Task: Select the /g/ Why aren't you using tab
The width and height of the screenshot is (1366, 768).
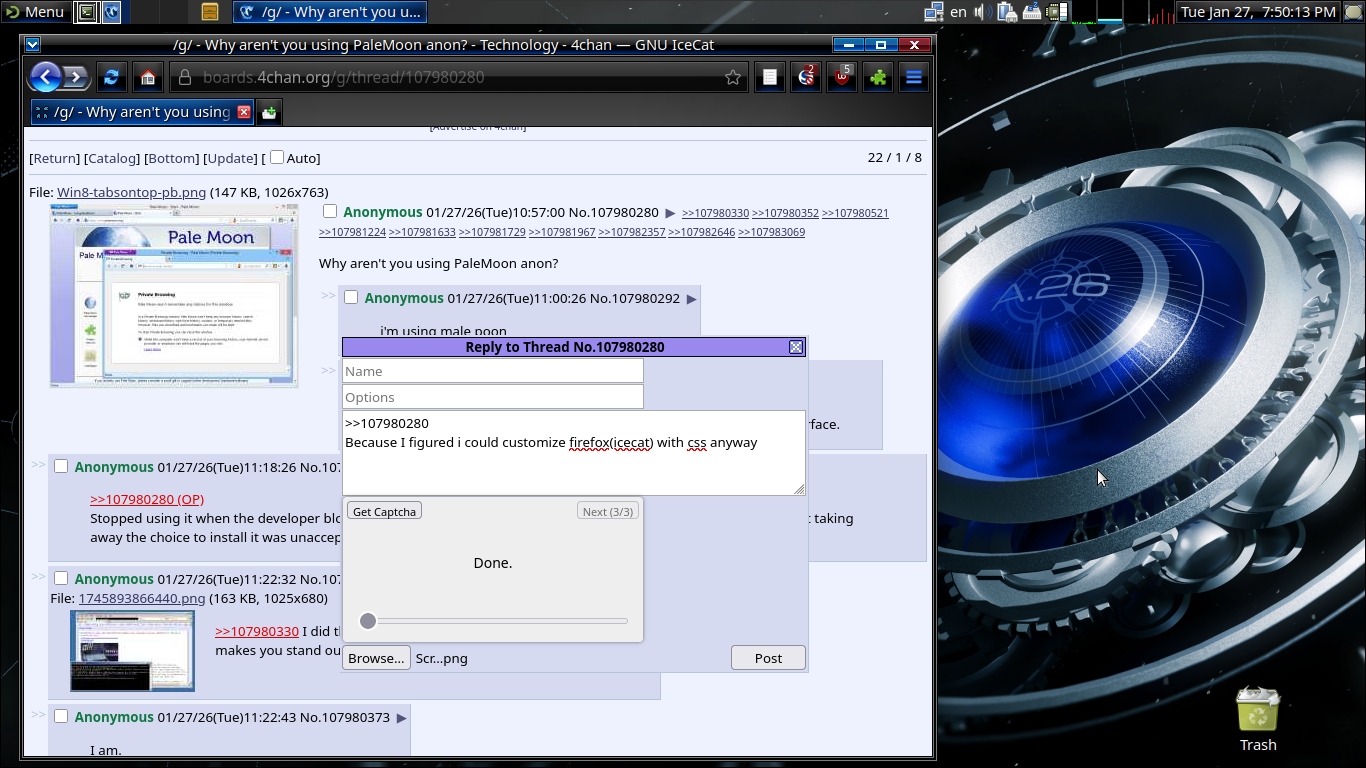Action: 143,112
